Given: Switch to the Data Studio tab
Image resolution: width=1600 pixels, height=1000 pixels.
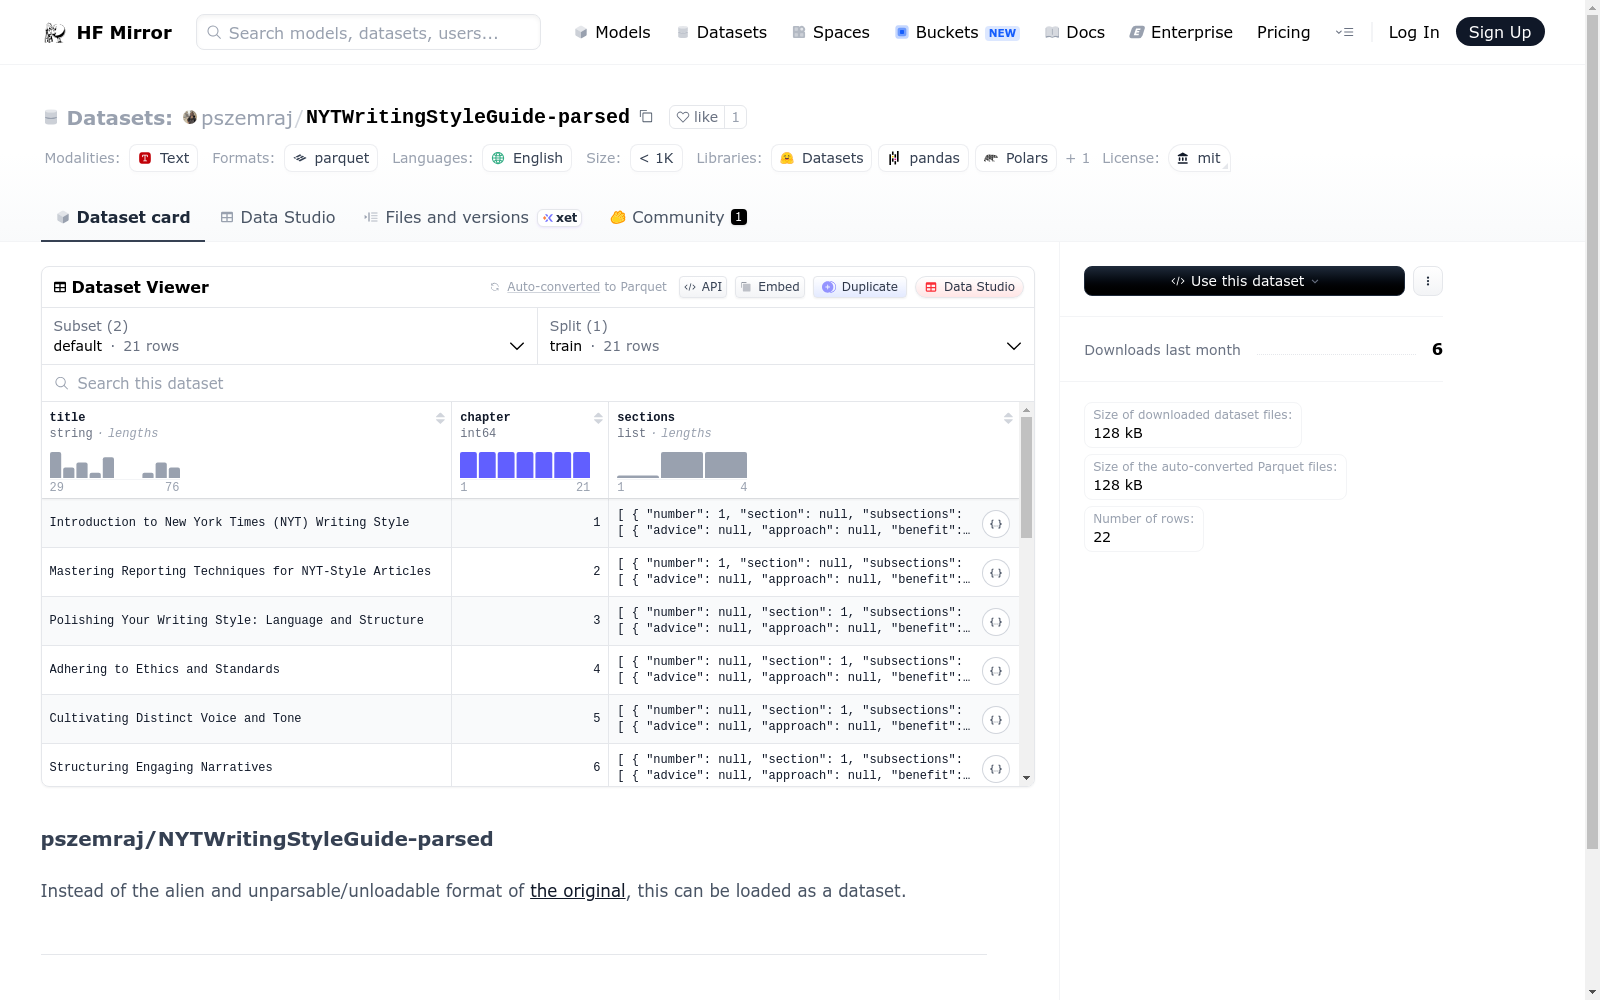Looking at the screenshot, I should click(x=278, y=217).
